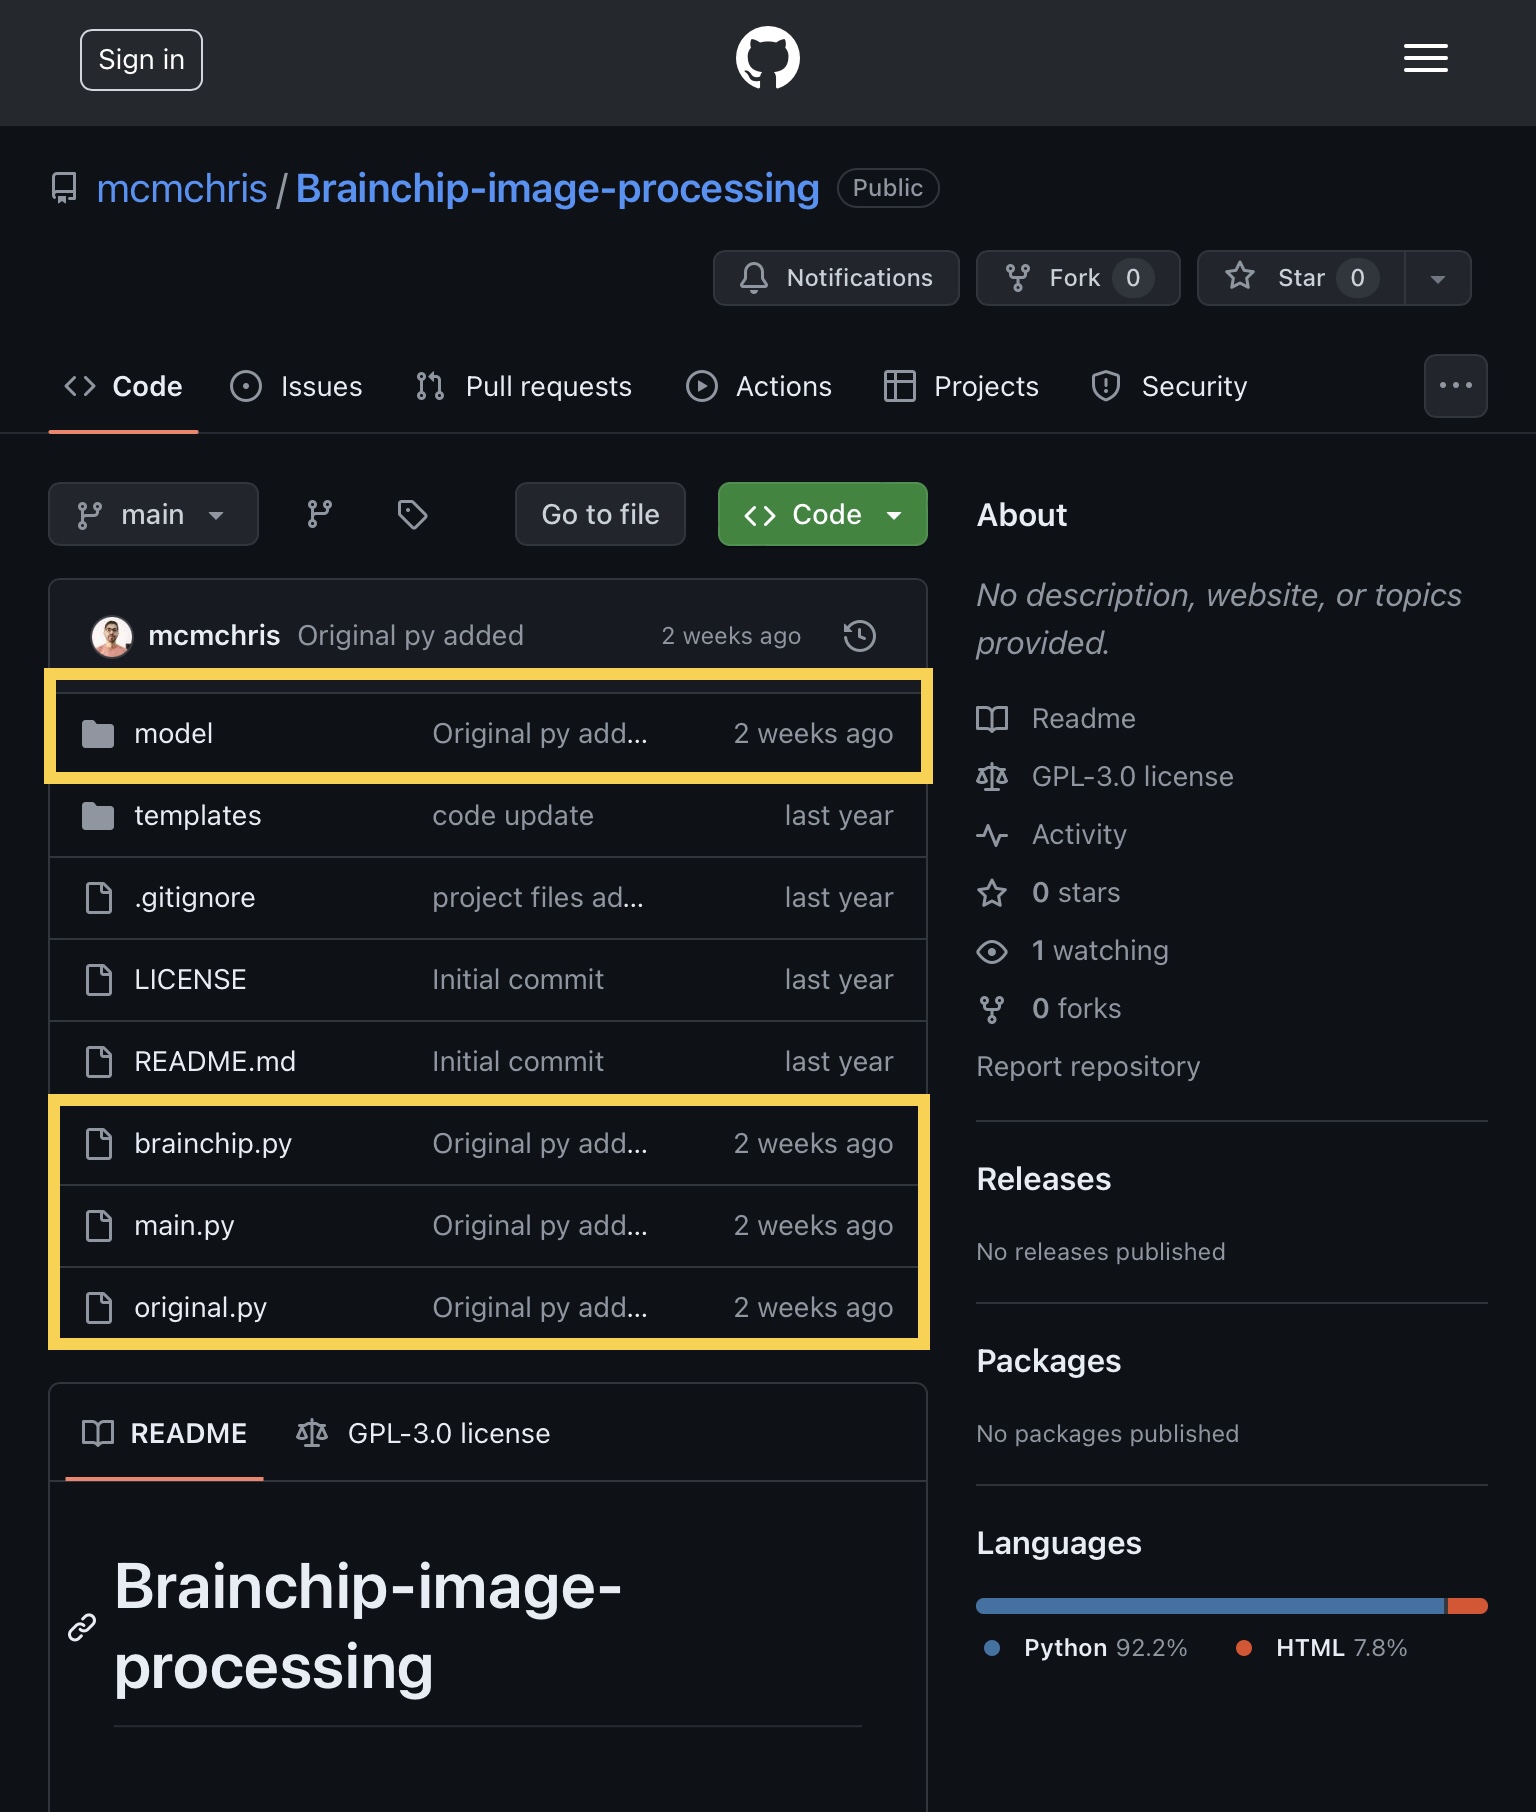Click Report repository link
The width and height of the screenshot is (1536, 1812).
pyautogui.click(x=1088, y=1067)
